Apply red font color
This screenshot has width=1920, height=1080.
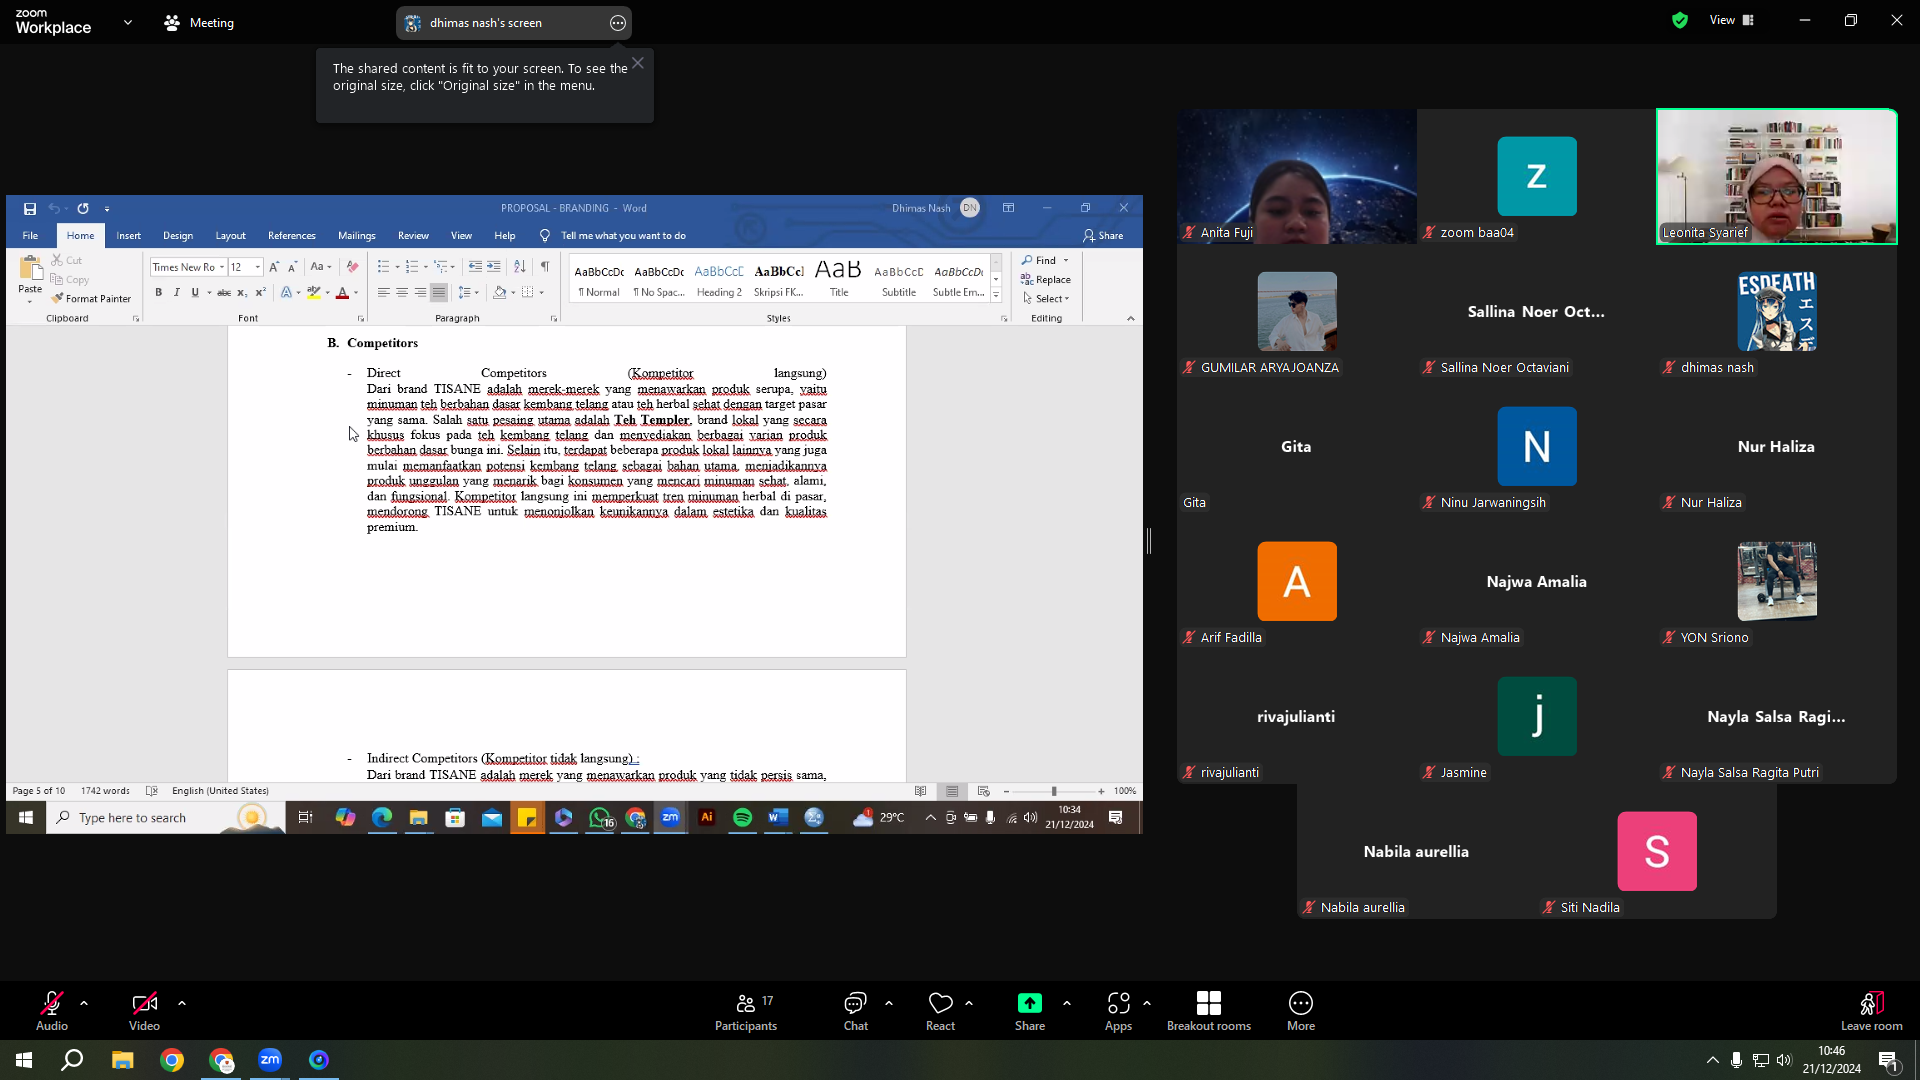342,292
